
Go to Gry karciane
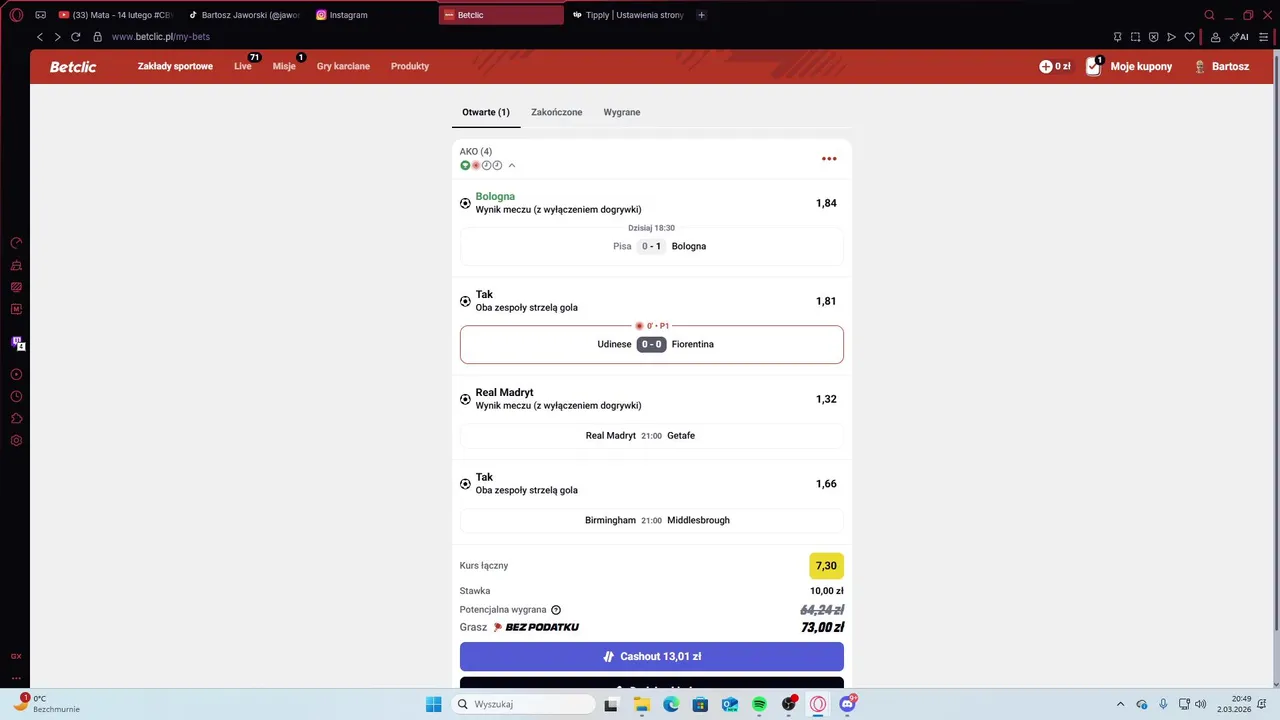[343, 66]
